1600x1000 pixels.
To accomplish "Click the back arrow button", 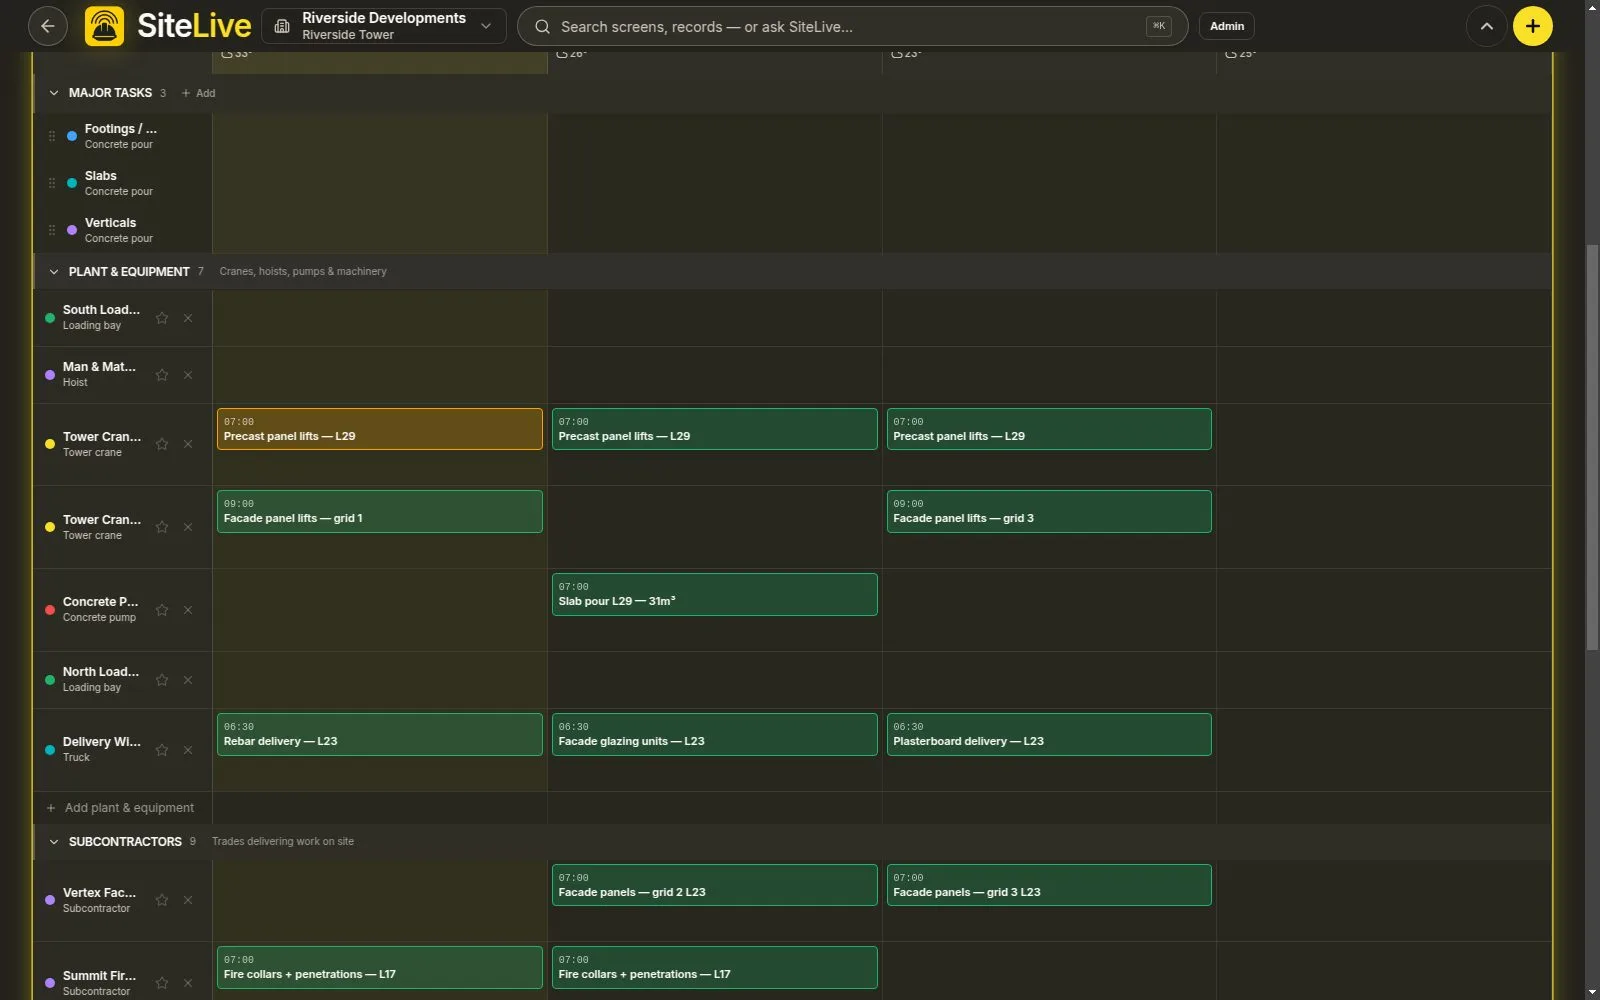I will pos(47,26).
